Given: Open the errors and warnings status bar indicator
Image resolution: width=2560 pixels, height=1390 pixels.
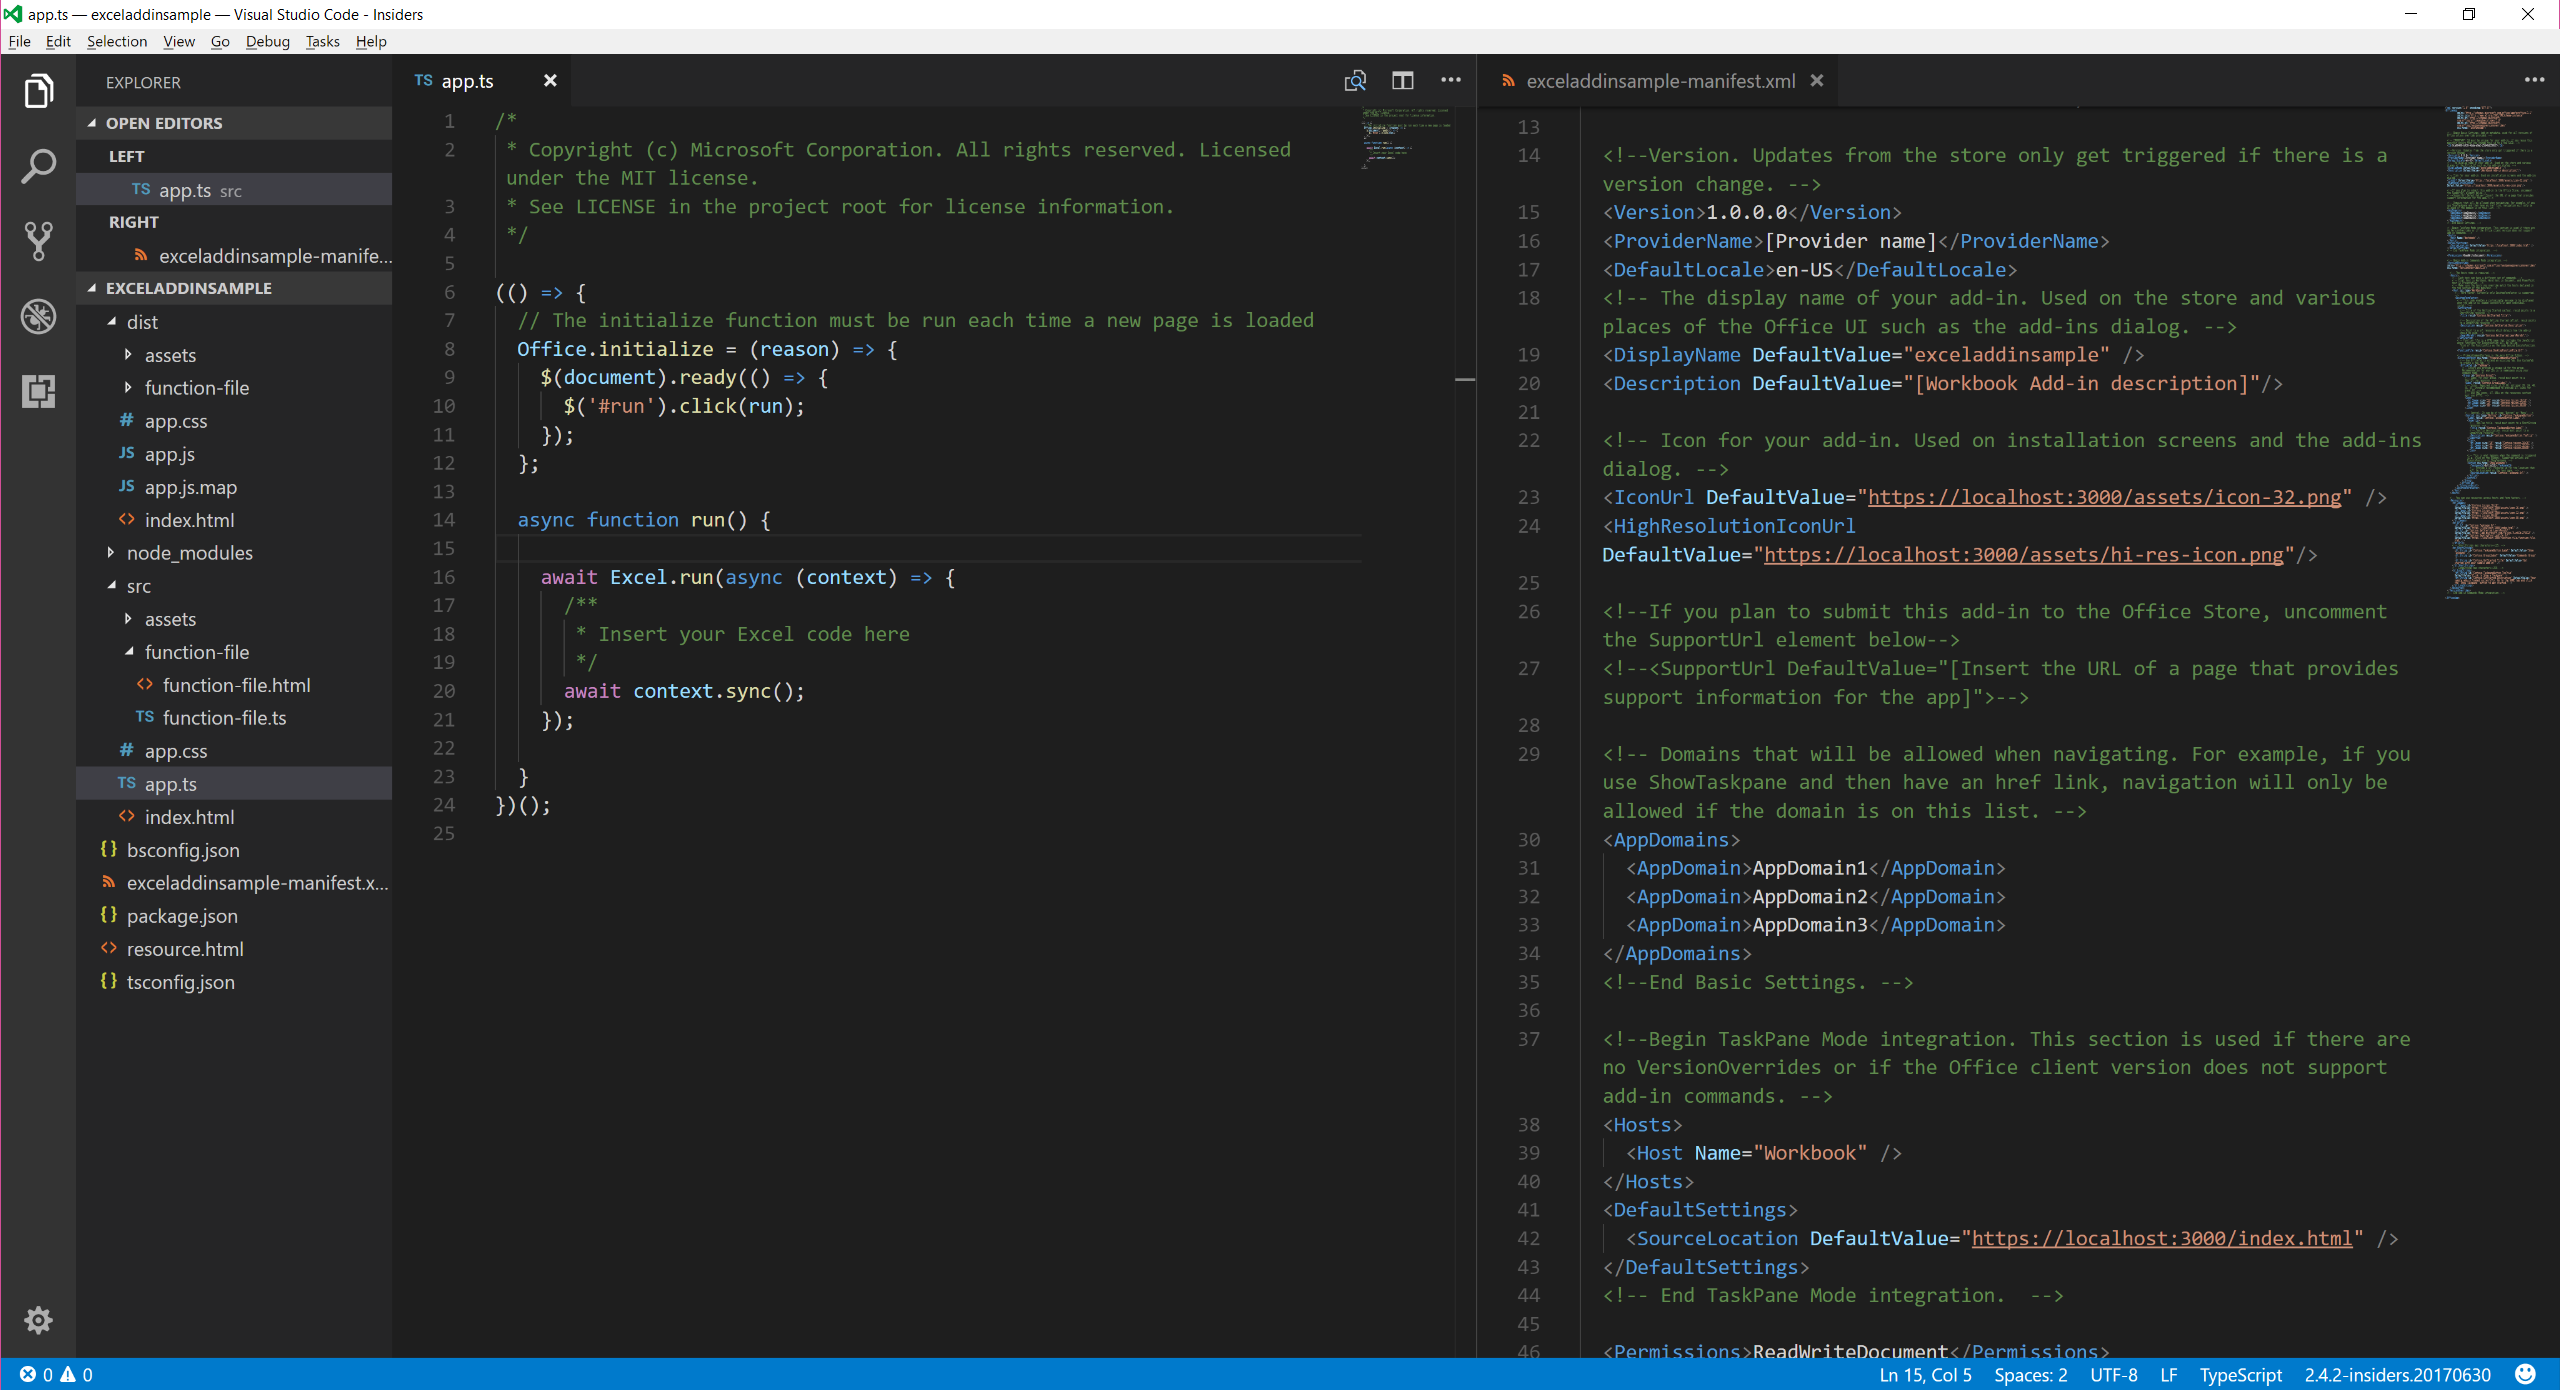Looking at the screenshot, I should (x=55, y=1374).
